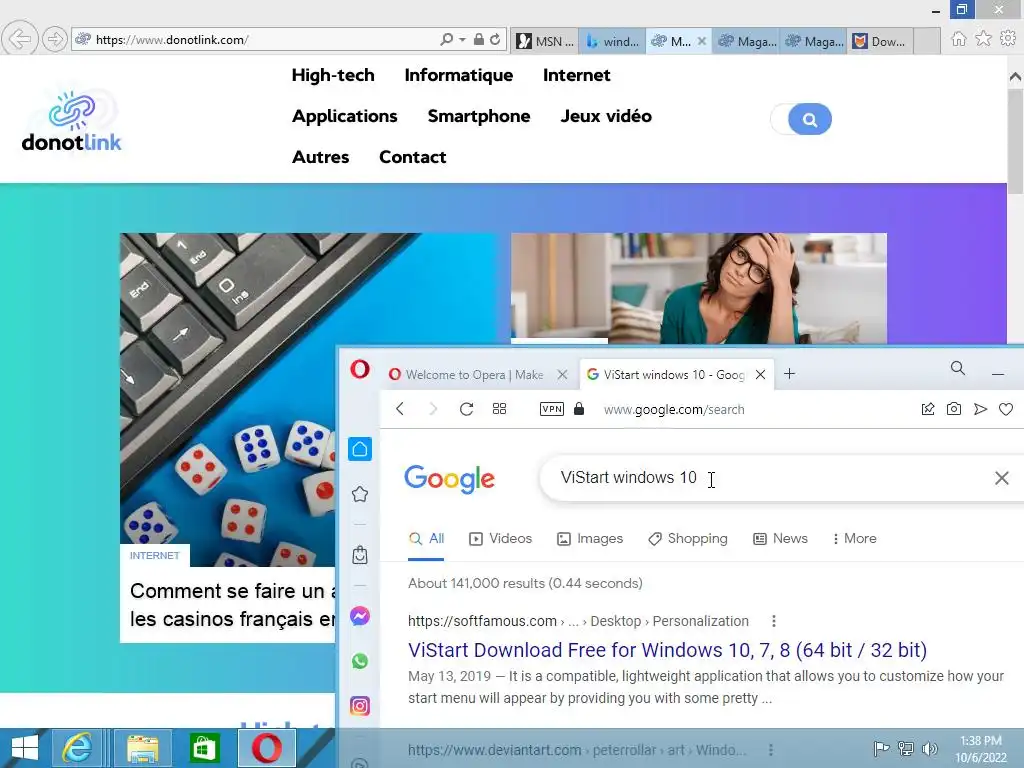Click Opera address bar site lock icon
This screenshot has width=1024, height=768.
pos(579,409)
